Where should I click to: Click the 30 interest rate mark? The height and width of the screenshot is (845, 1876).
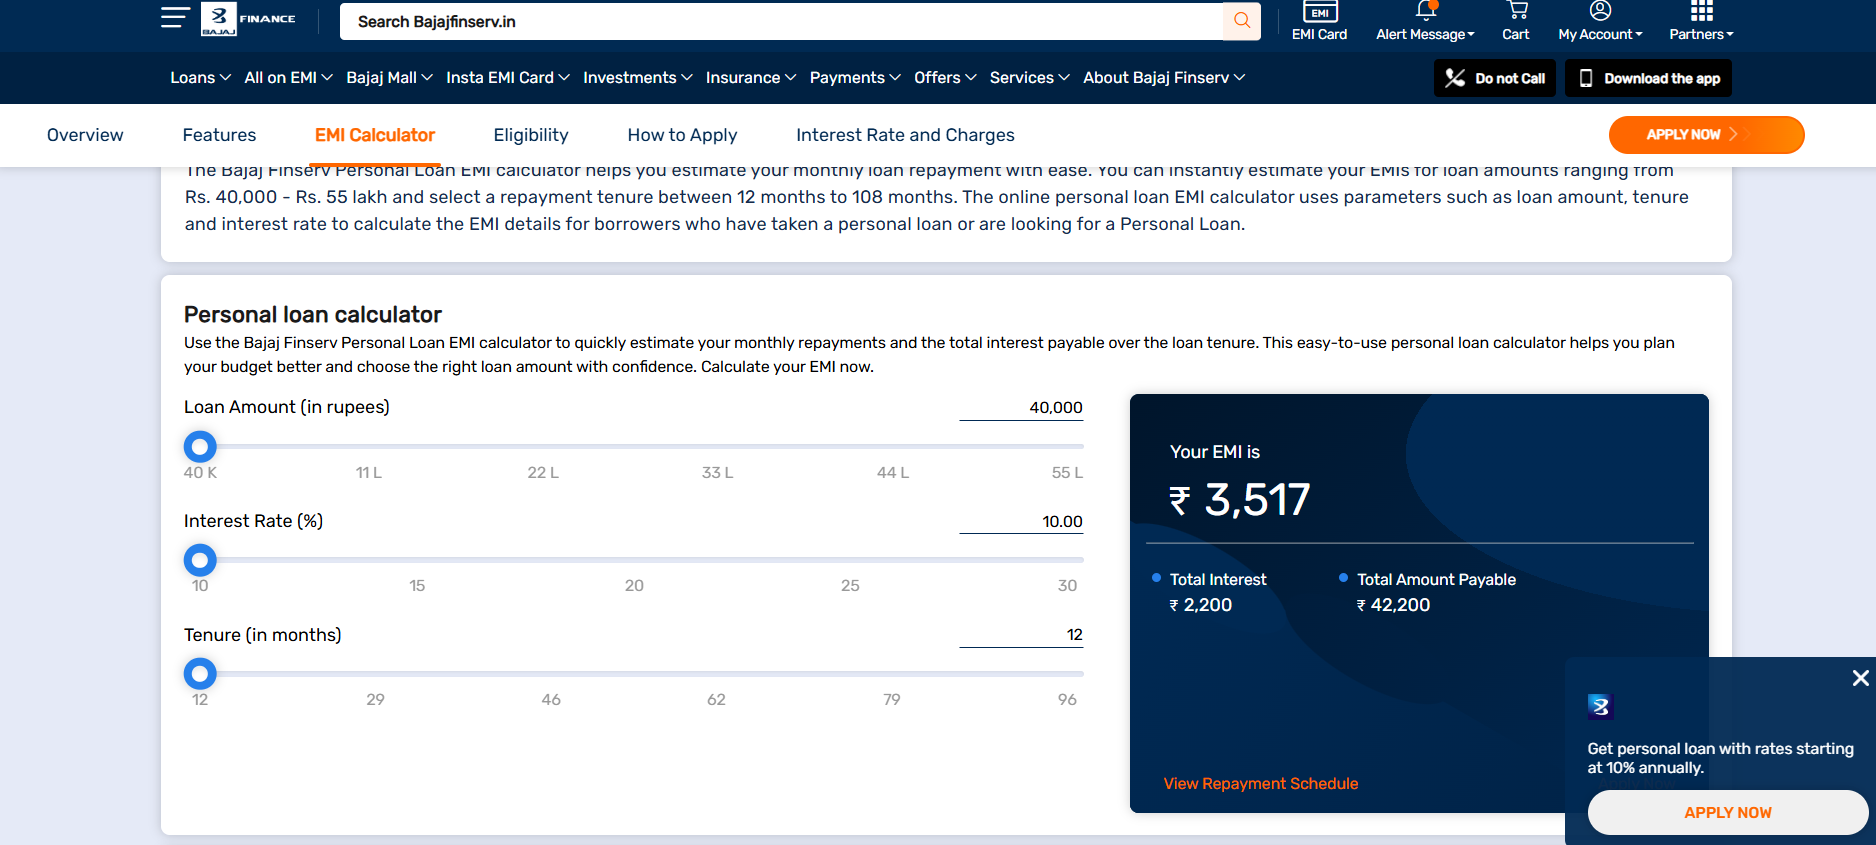click(1067, 586)
